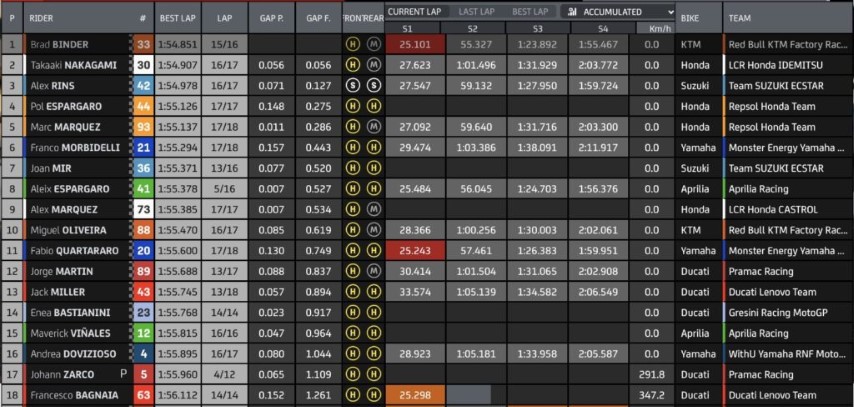Click Bastianini's rear tyre H icon
The width and height of the screenshot is (854, 407).
tap(373, 313)
